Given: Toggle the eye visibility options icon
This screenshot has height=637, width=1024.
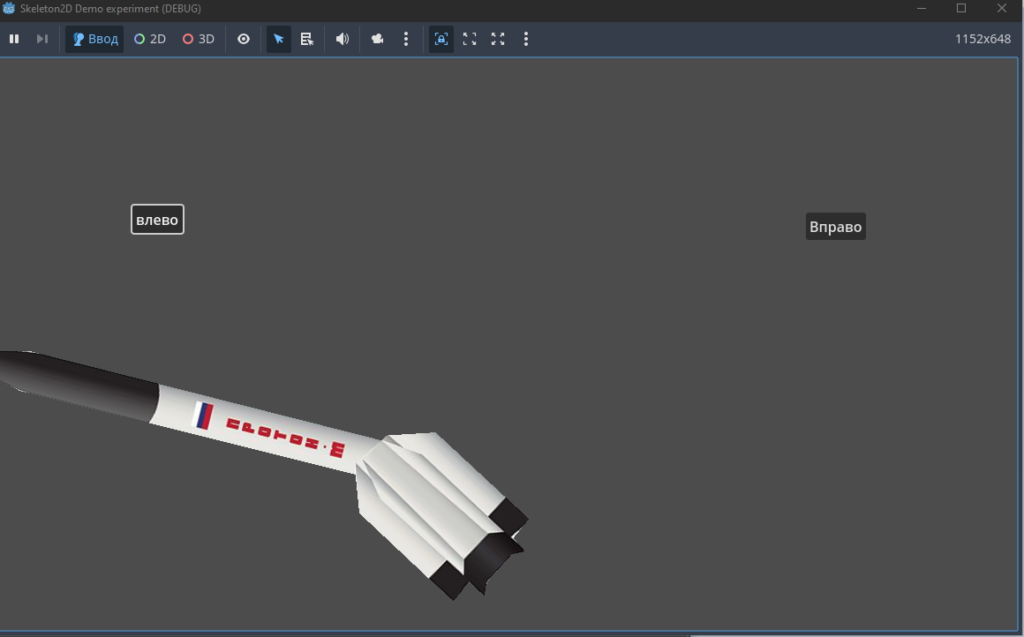Looking at the screenshot, I should point(244,39).
